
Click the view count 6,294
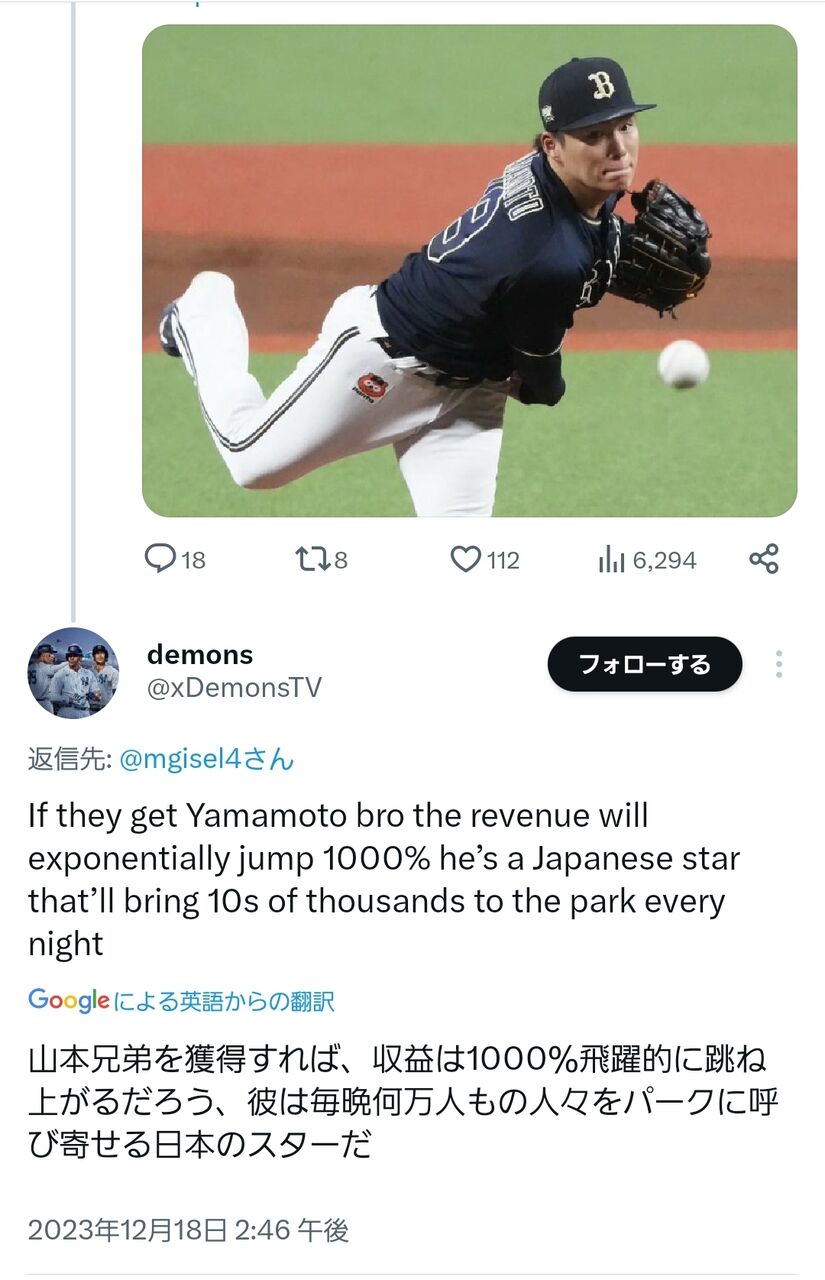(664, 560)
